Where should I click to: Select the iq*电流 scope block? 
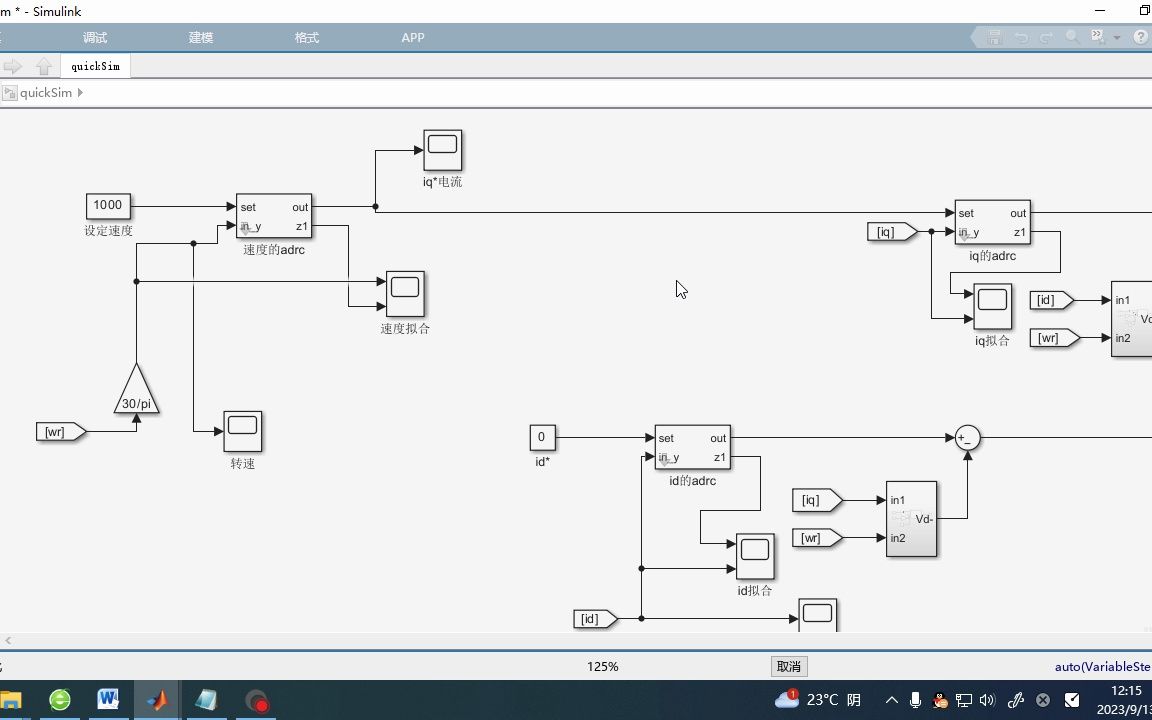pos(442,151)
